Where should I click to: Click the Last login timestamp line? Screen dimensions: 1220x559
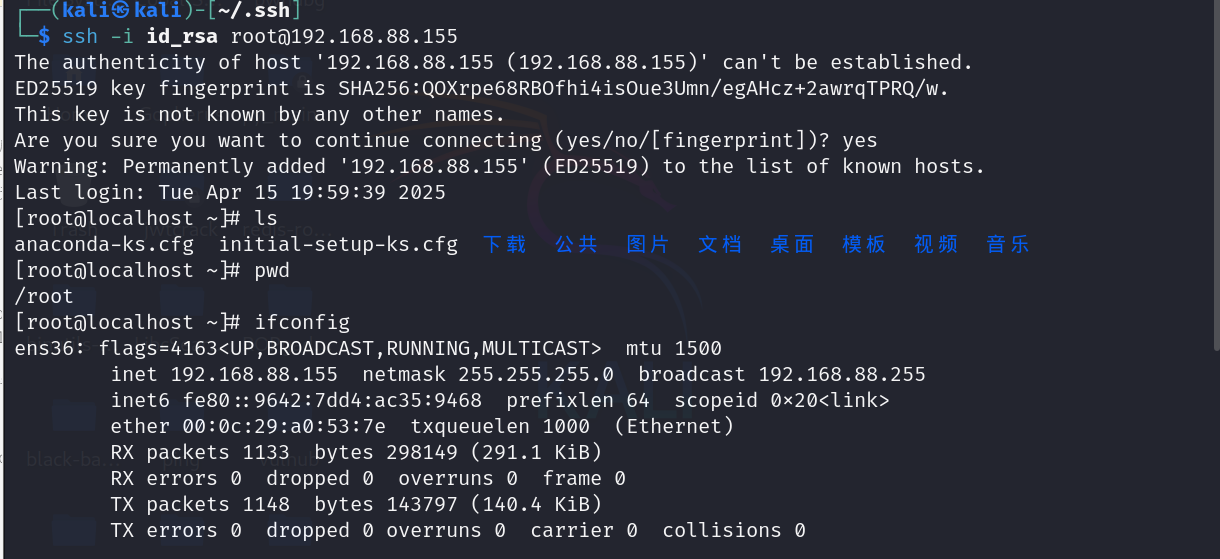(230, 192)
